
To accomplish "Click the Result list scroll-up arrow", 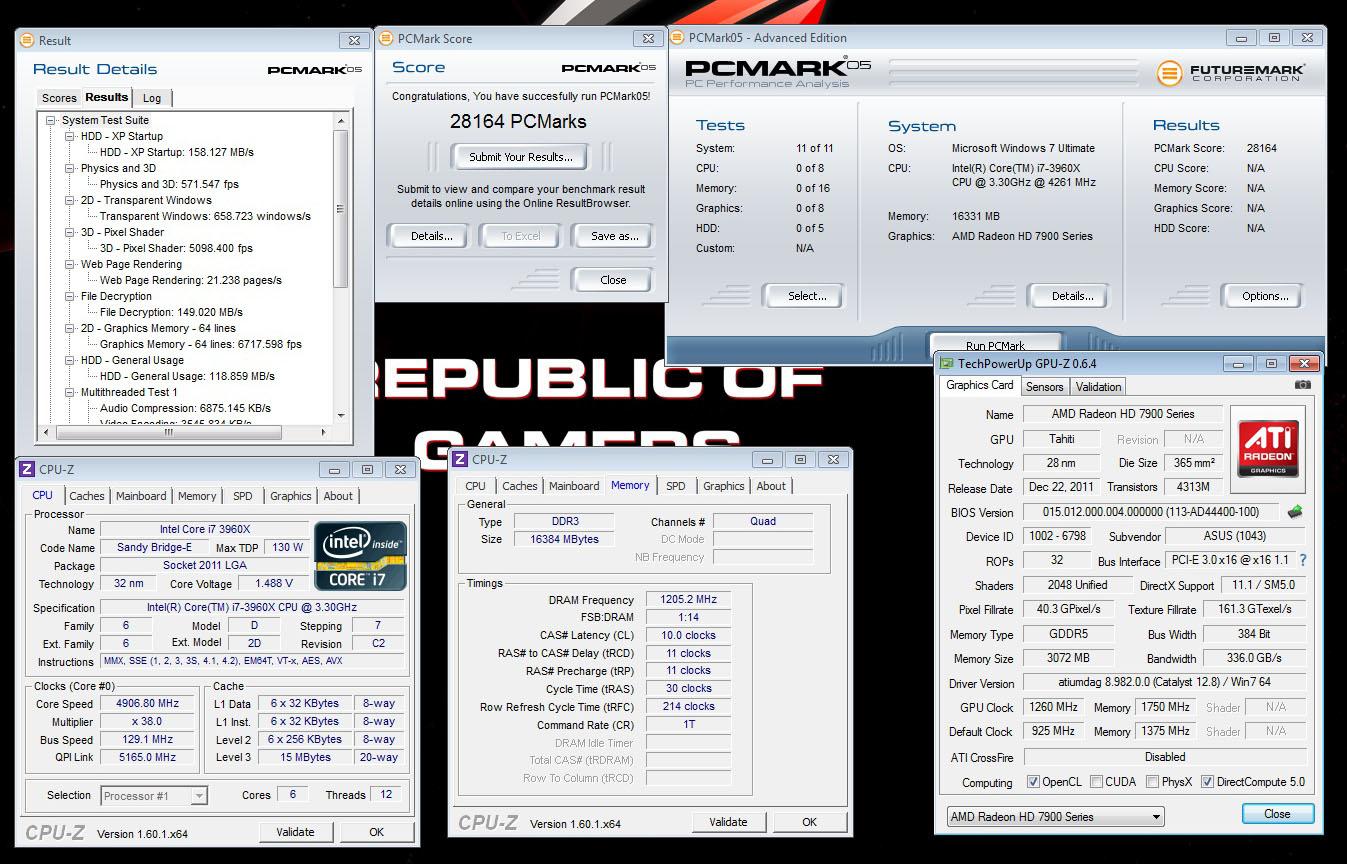I will tap(341, 121).
